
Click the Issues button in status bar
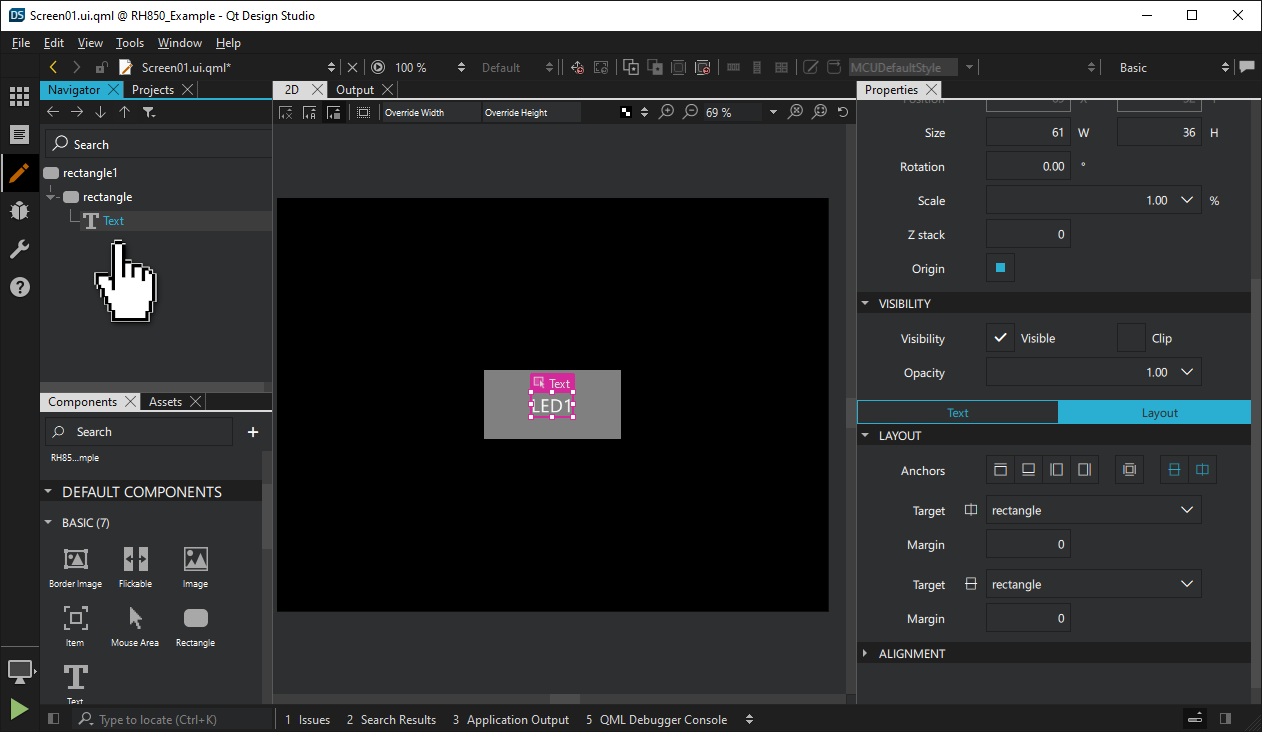tap(307, 719)
